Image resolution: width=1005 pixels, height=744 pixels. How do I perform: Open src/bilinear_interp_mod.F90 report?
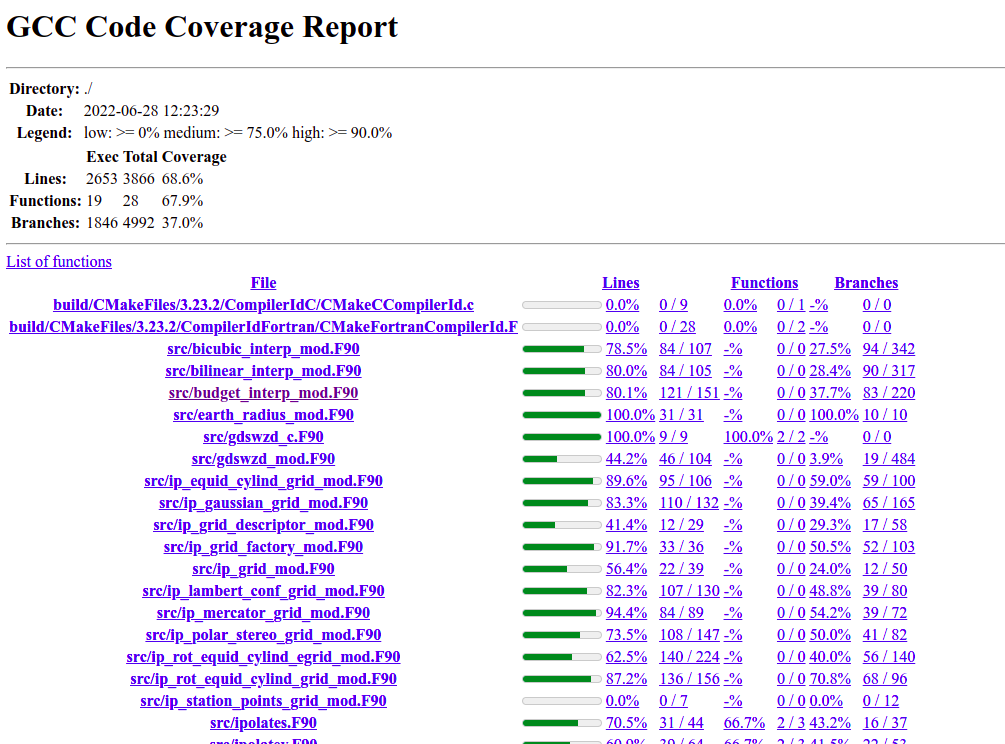[263, 371]
